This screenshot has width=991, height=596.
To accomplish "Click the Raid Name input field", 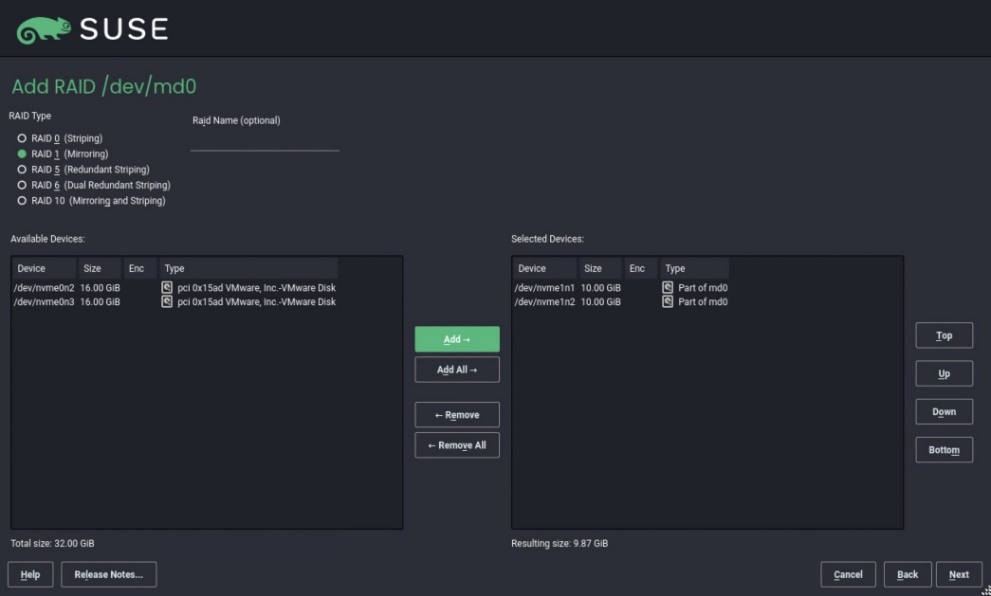I will (264, 145).
